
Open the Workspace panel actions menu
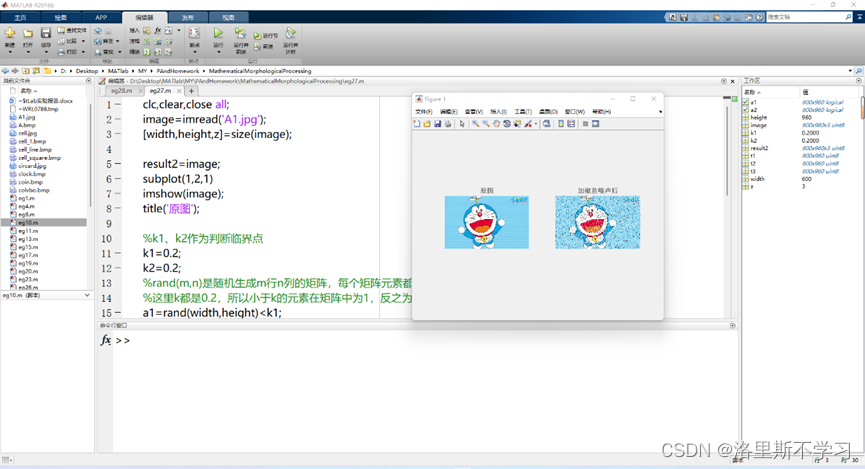coord(858,81)
